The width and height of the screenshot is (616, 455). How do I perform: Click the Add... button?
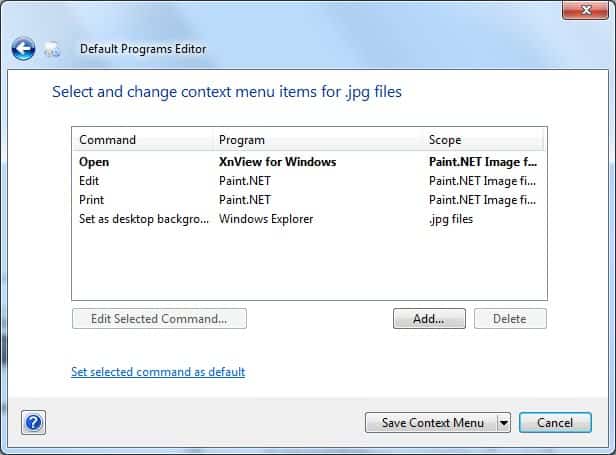429,319
